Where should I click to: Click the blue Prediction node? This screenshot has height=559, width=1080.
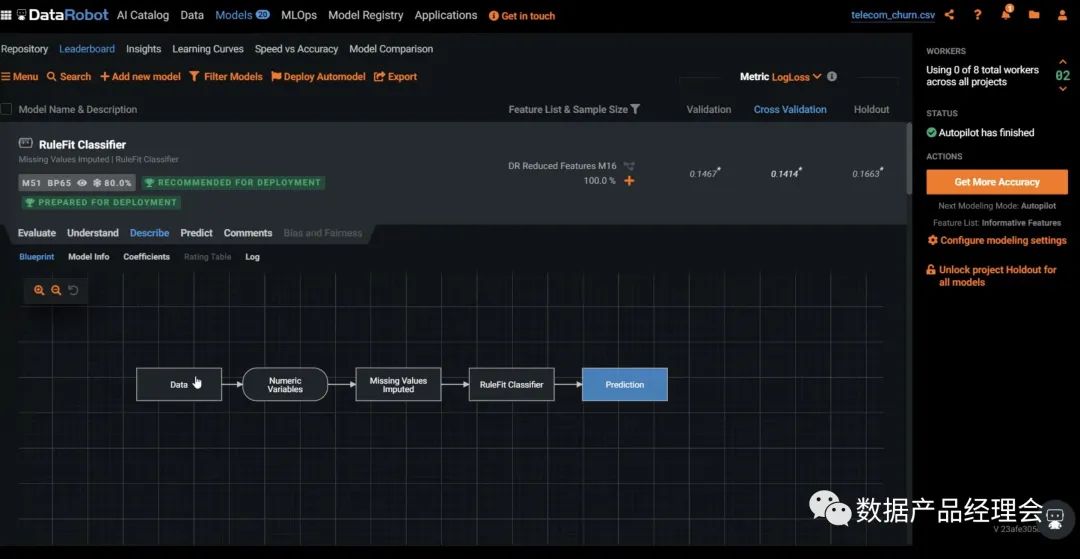coord(625,384)
